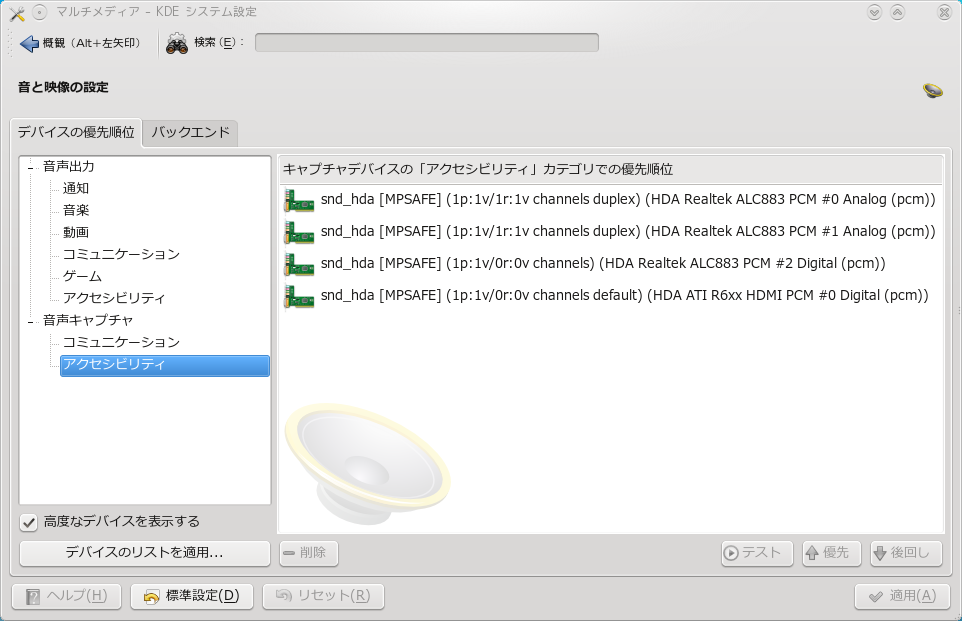Toggle 高度なデバイスを表示する checkbox
This screenshot has width=962, height=621.
pos(28,522)
